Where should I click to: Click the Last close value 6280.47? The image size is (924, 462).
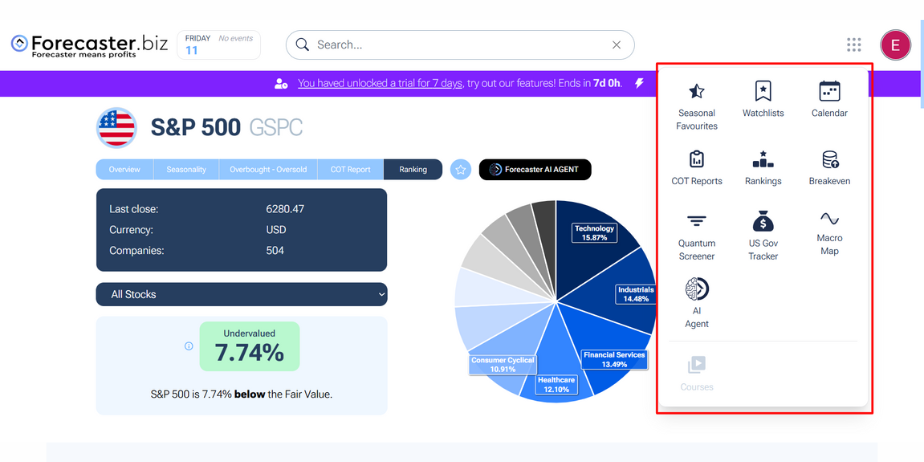[285, 209]
